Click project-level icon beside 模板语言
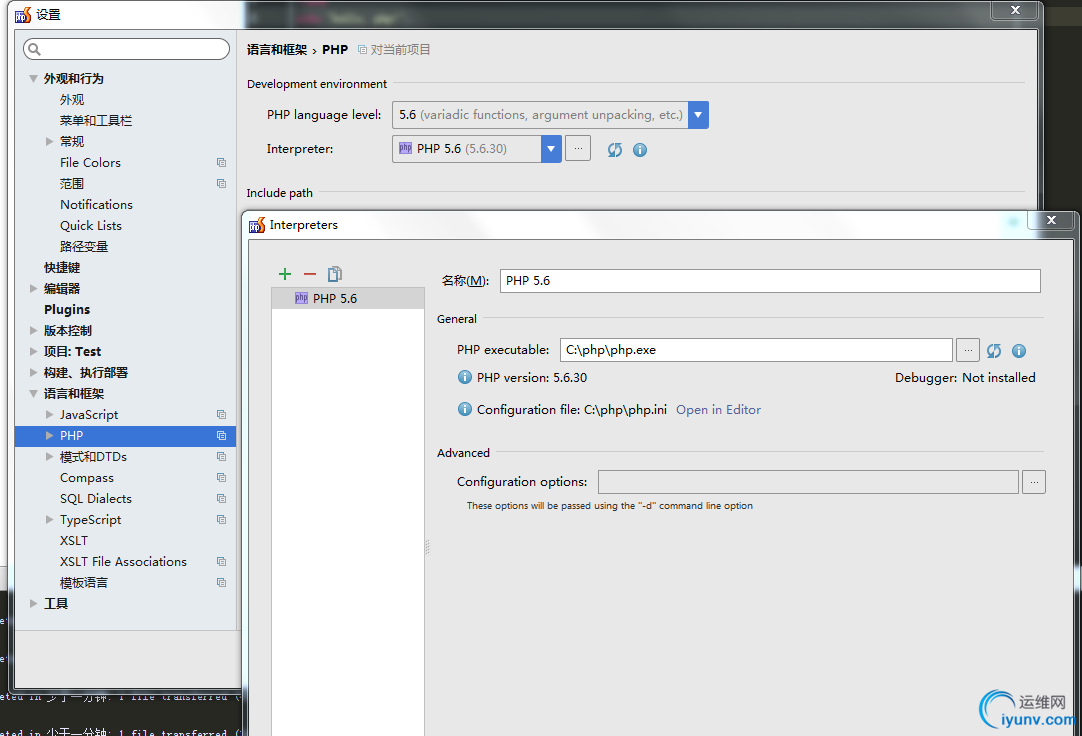1082x736 pixels. tap(222, 582)
